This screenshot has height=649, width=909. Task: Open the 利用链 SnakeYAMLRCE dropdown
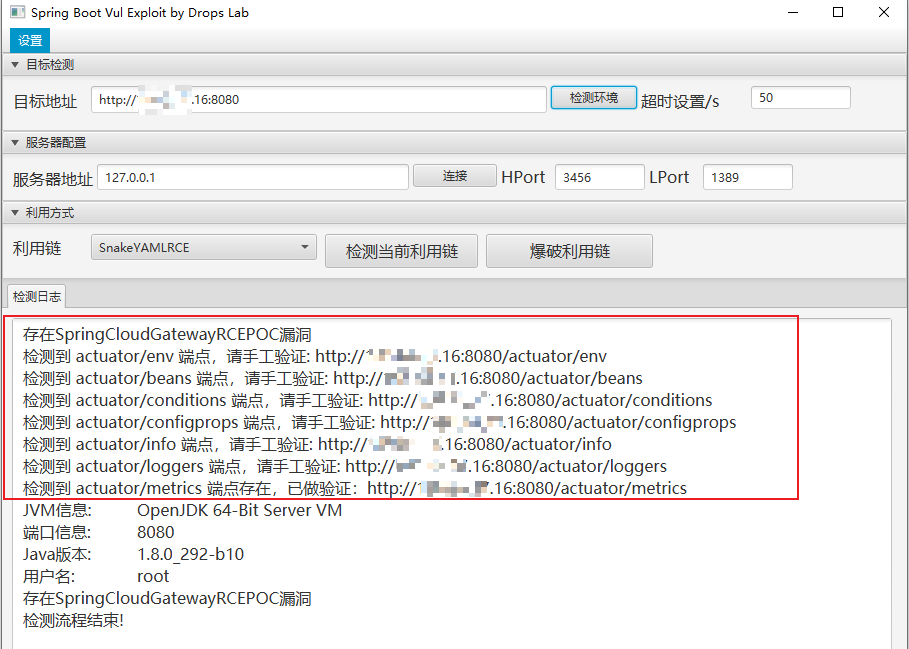click(x=203, y=247)
